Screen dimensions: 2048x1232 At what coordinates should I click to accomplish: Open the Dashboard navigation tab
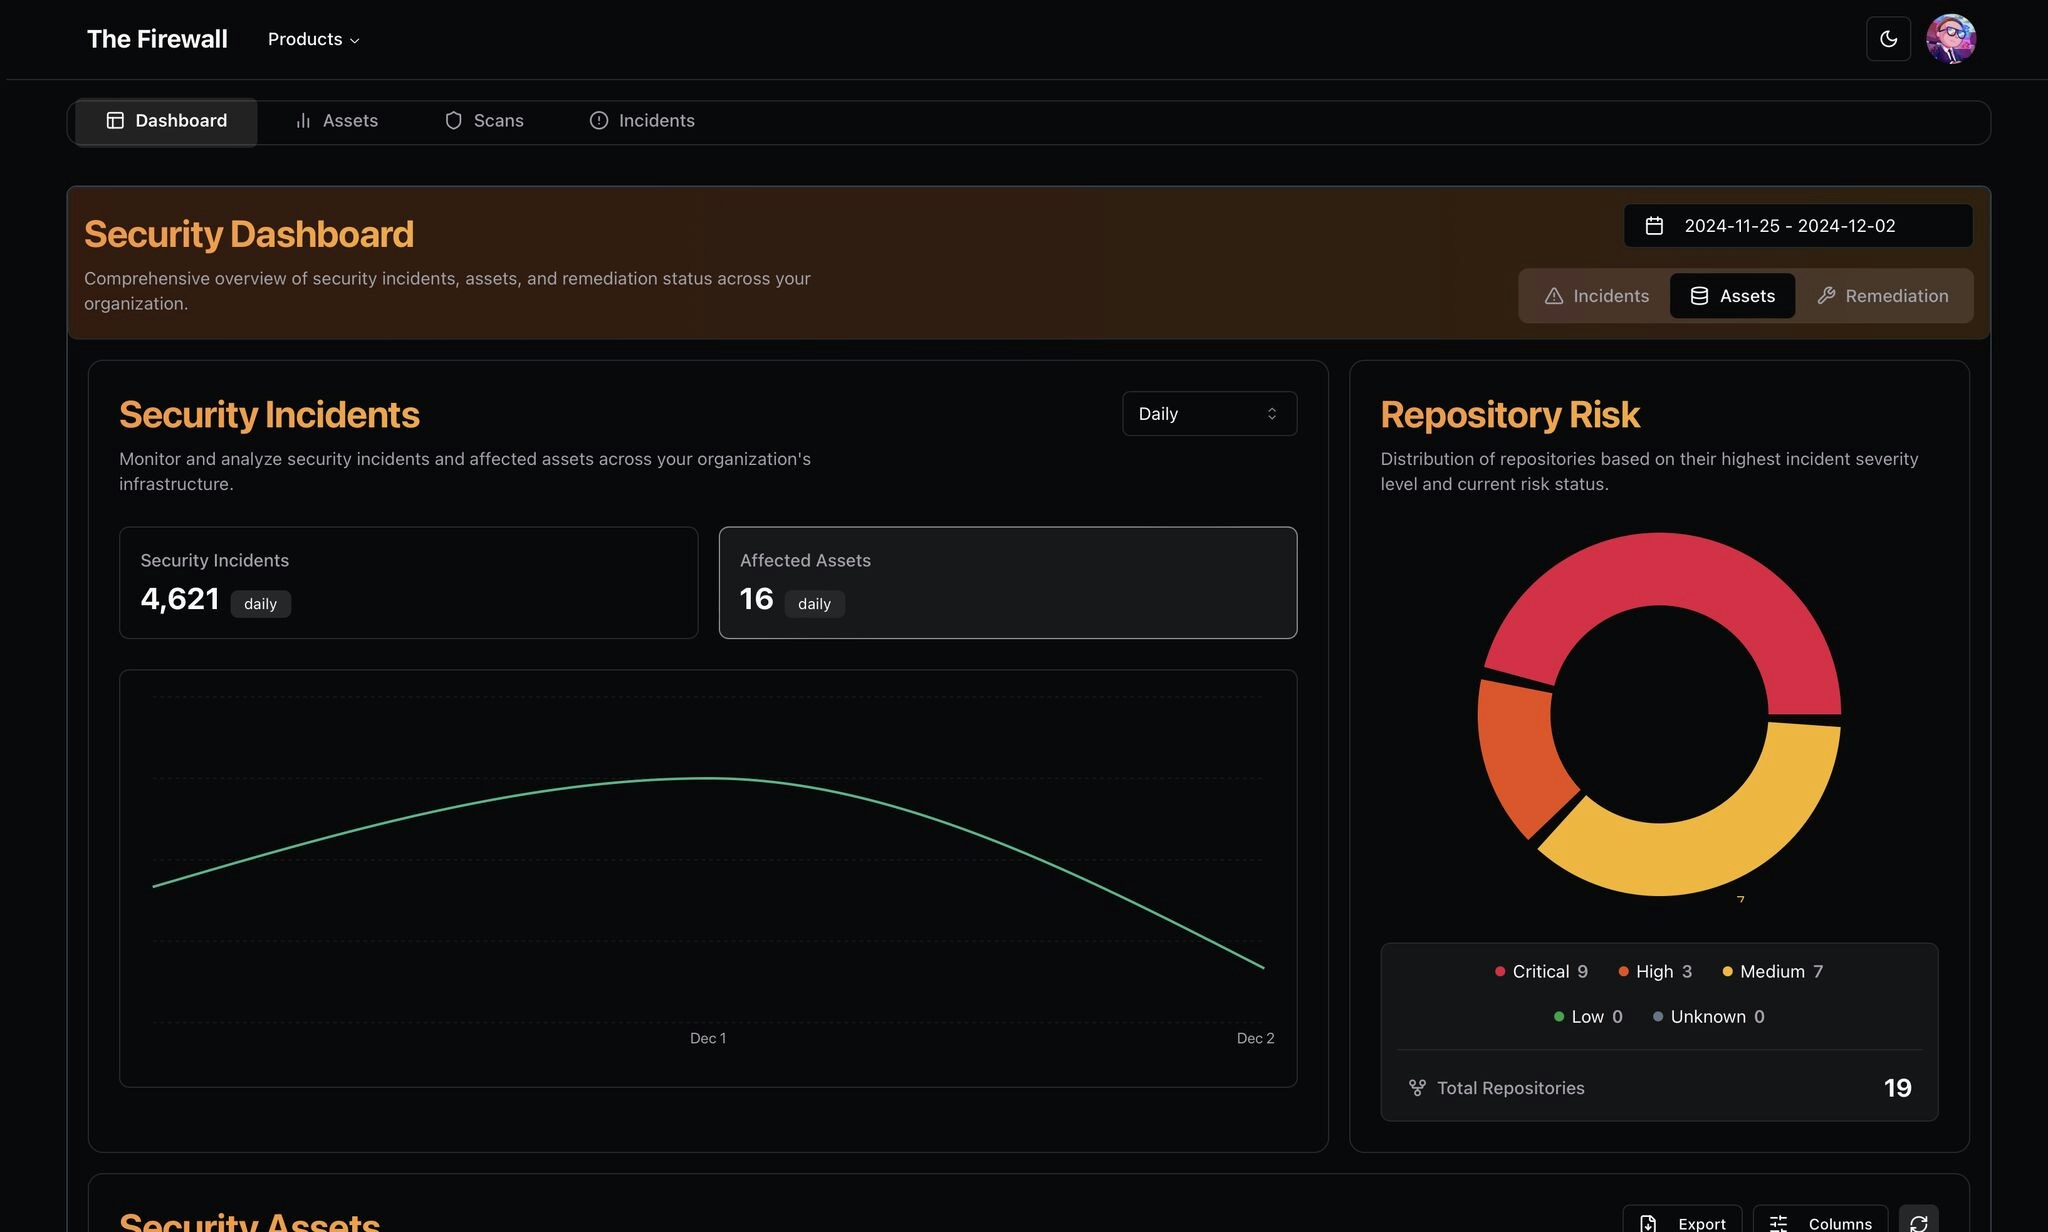[x=167, y=121]
